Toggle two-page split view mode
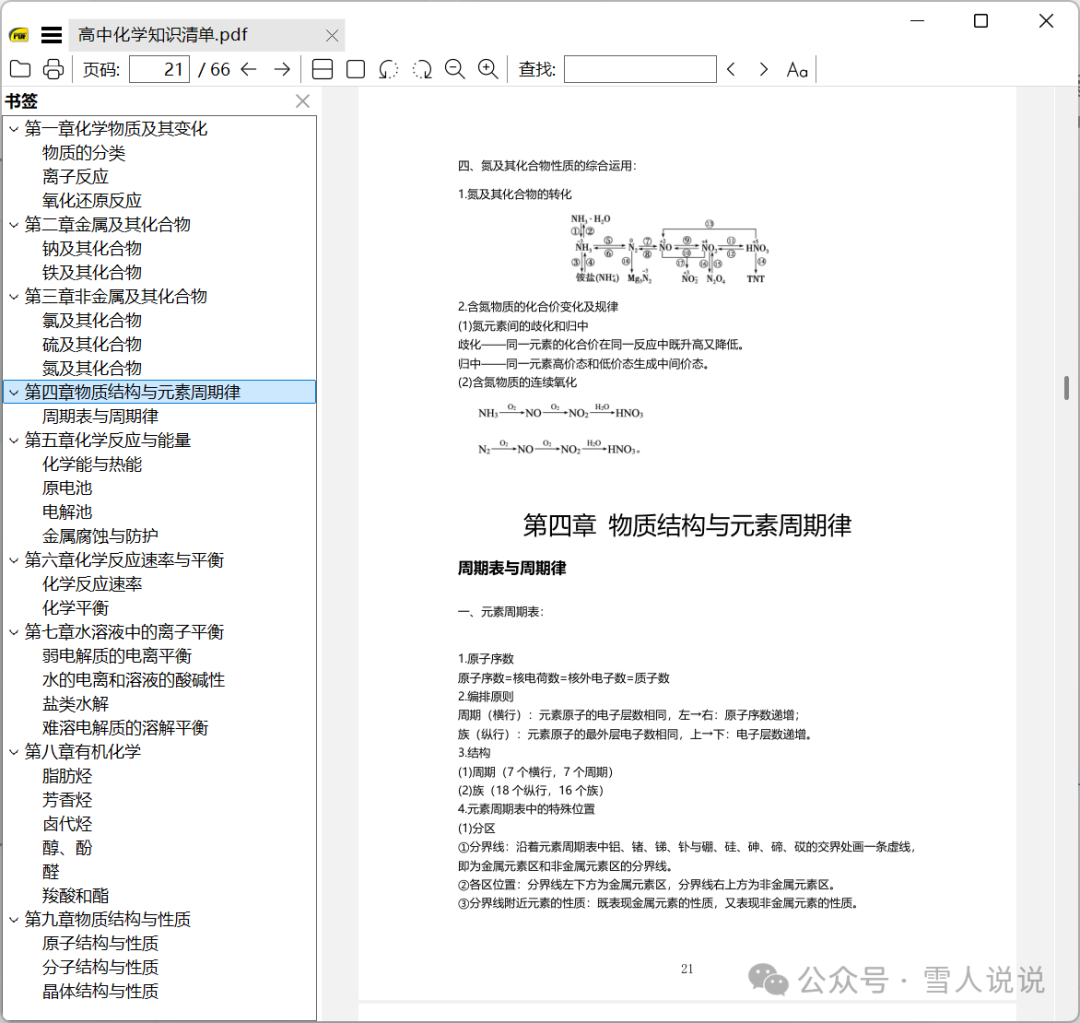Image resolution: width=1080 pixels, height=1023 pixels. point(322,69)
